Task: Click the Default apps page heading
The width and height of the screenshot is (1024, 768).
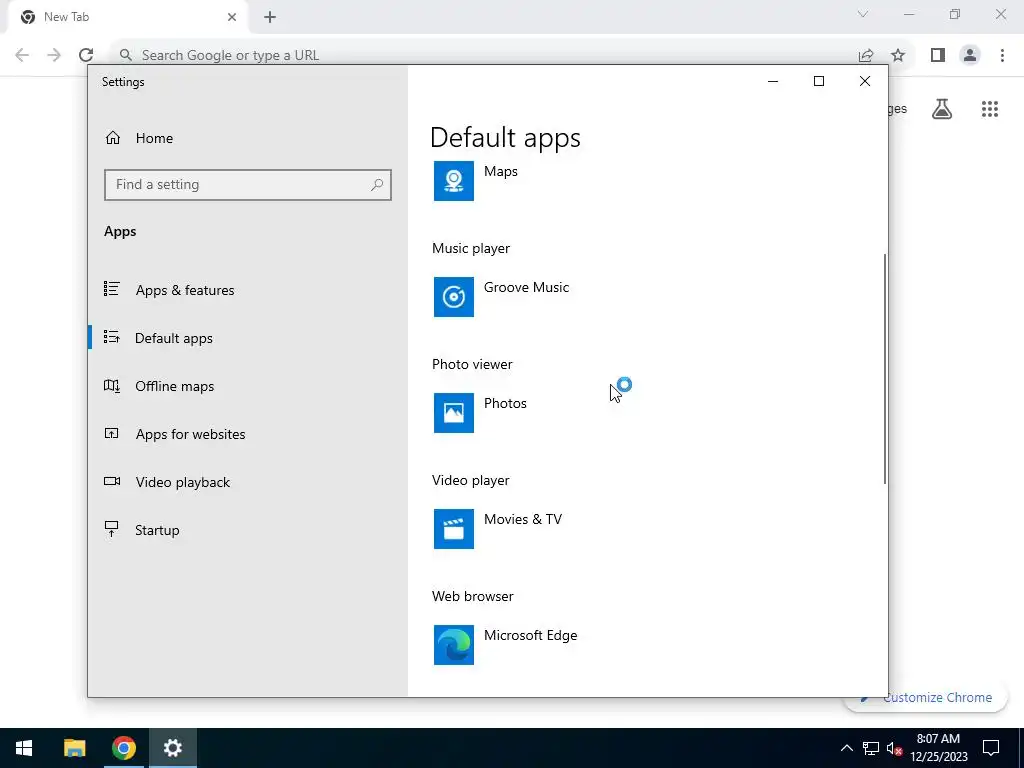Action: point(505,138)
